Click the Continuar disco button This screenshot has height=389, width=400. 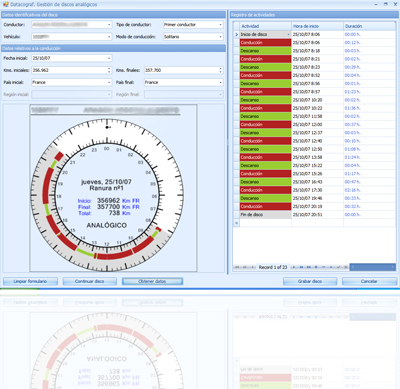click(90, 281)
